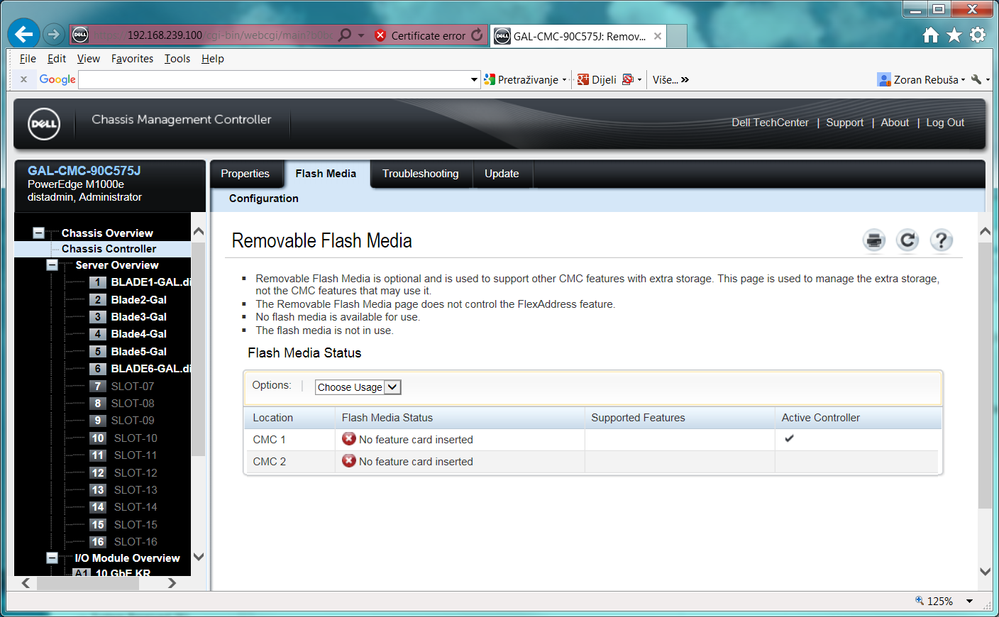This screenshot has width=999, height=617.
Task: Switch to the Properties tab
Action: (x=245, y=173)
